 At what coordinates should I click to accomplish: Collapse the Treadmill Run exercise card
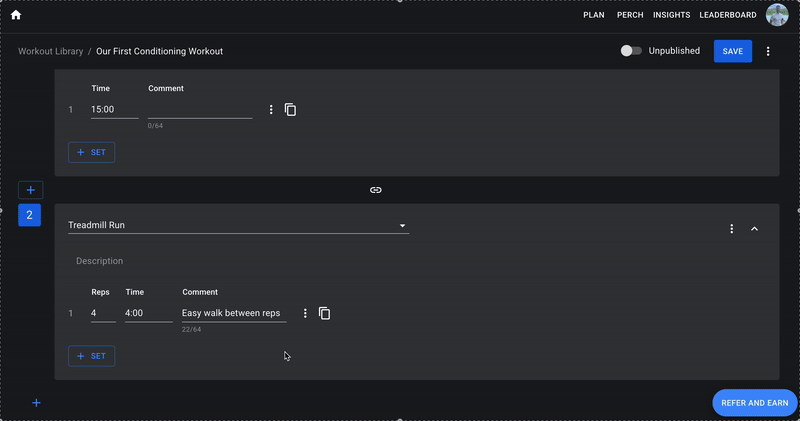pos(754,229)
